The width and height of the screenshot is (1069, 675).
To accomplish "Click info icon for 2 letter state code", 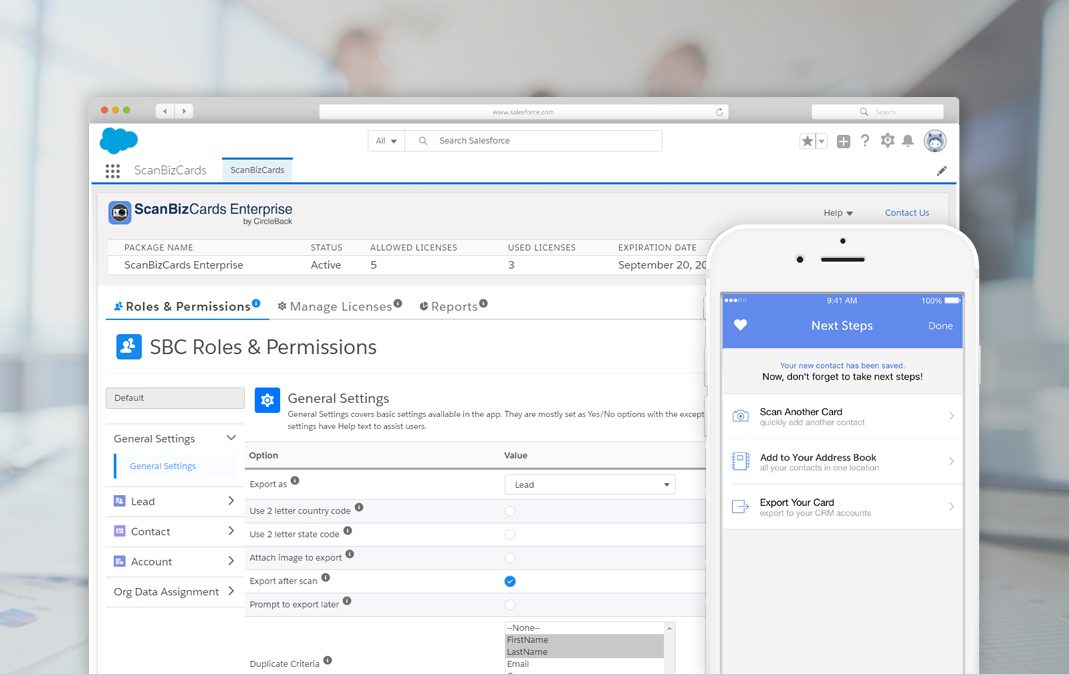I will [348, 530].
